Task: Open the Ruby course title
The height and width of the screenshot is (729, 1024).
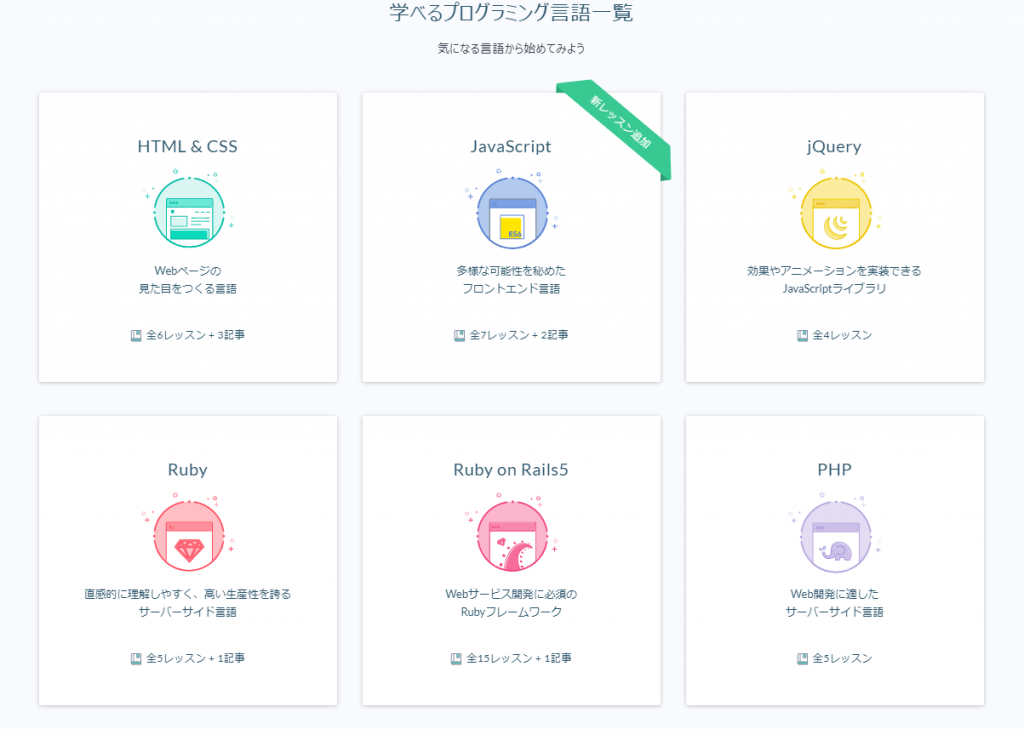Action: 187,470
